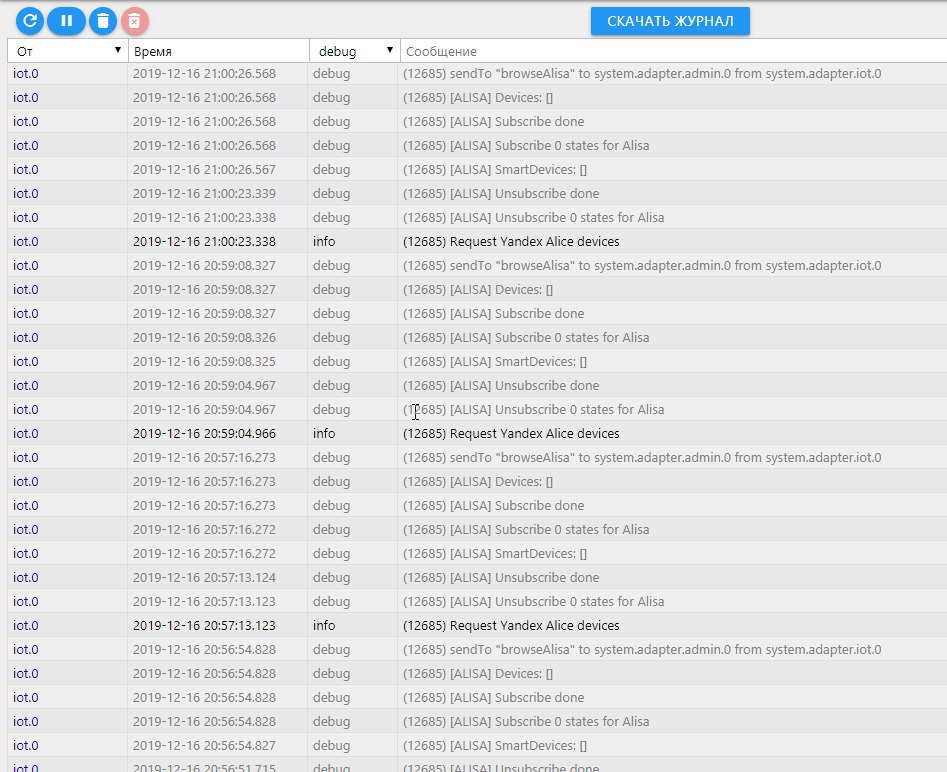Viewport: 947px width, 772px height.
Task: Click timestamp 2019-12-16 20:57:13.123 of info row
Action: pos(204,626)
